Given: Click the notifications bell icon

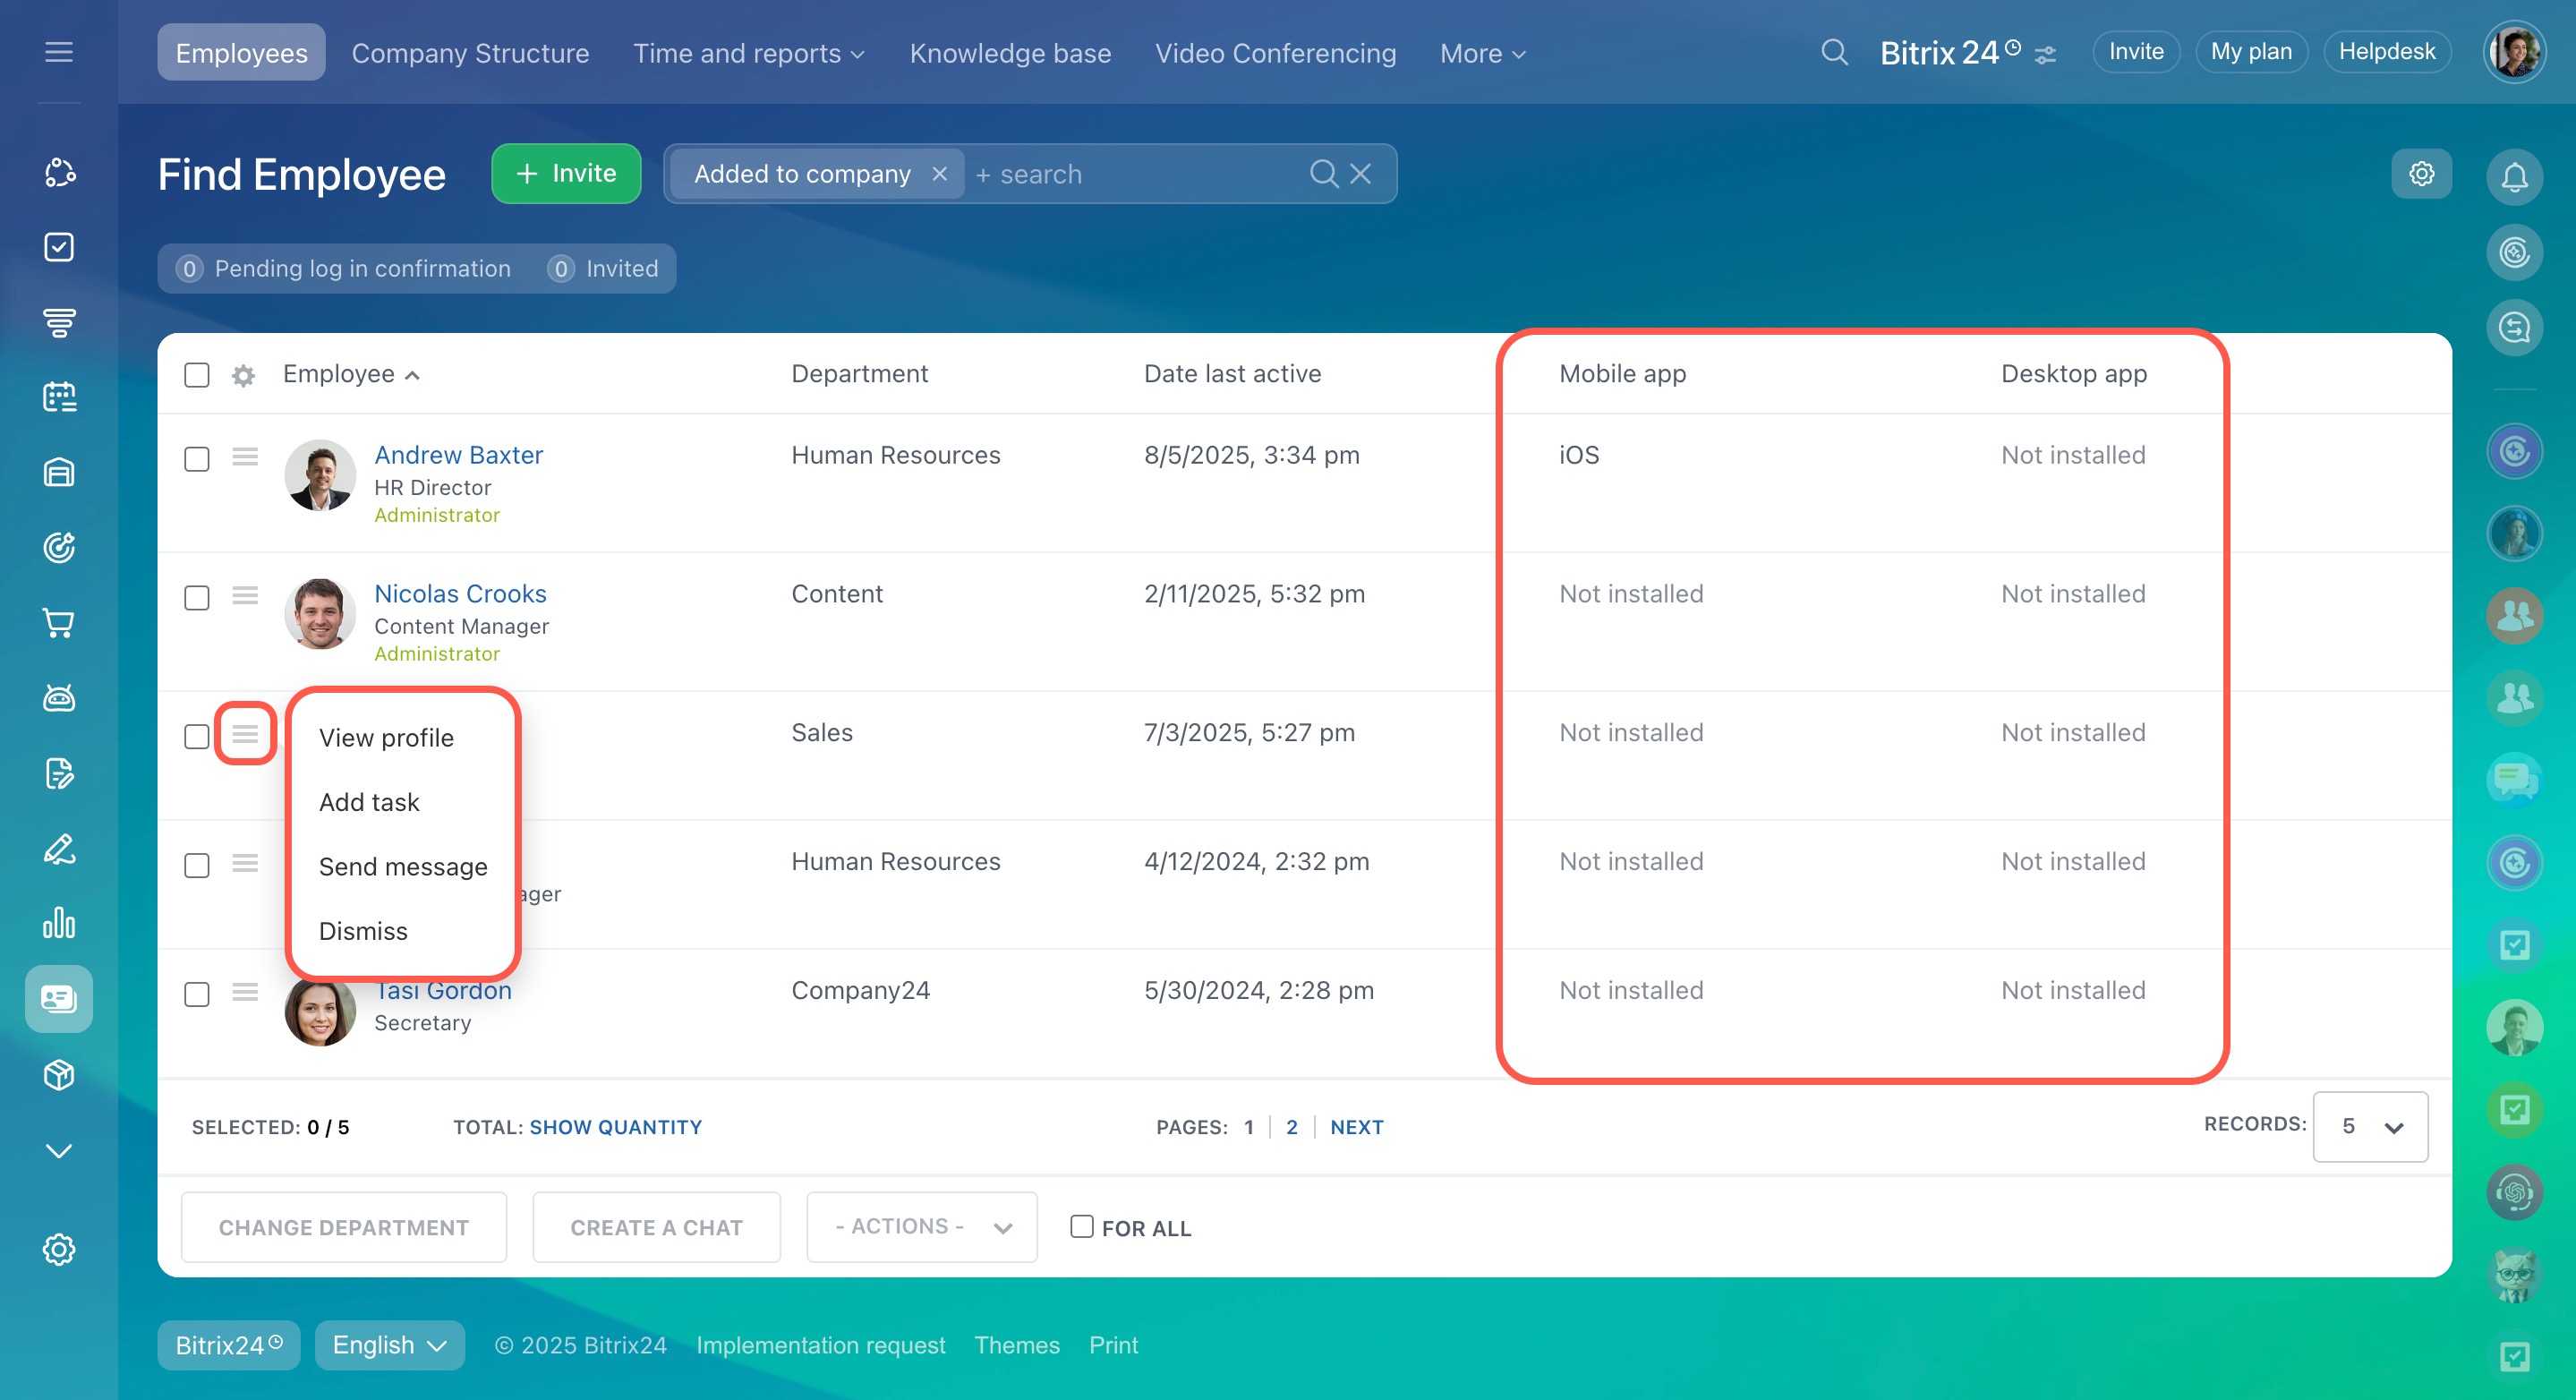Looking at the screenshot, I should (2514, 177).
